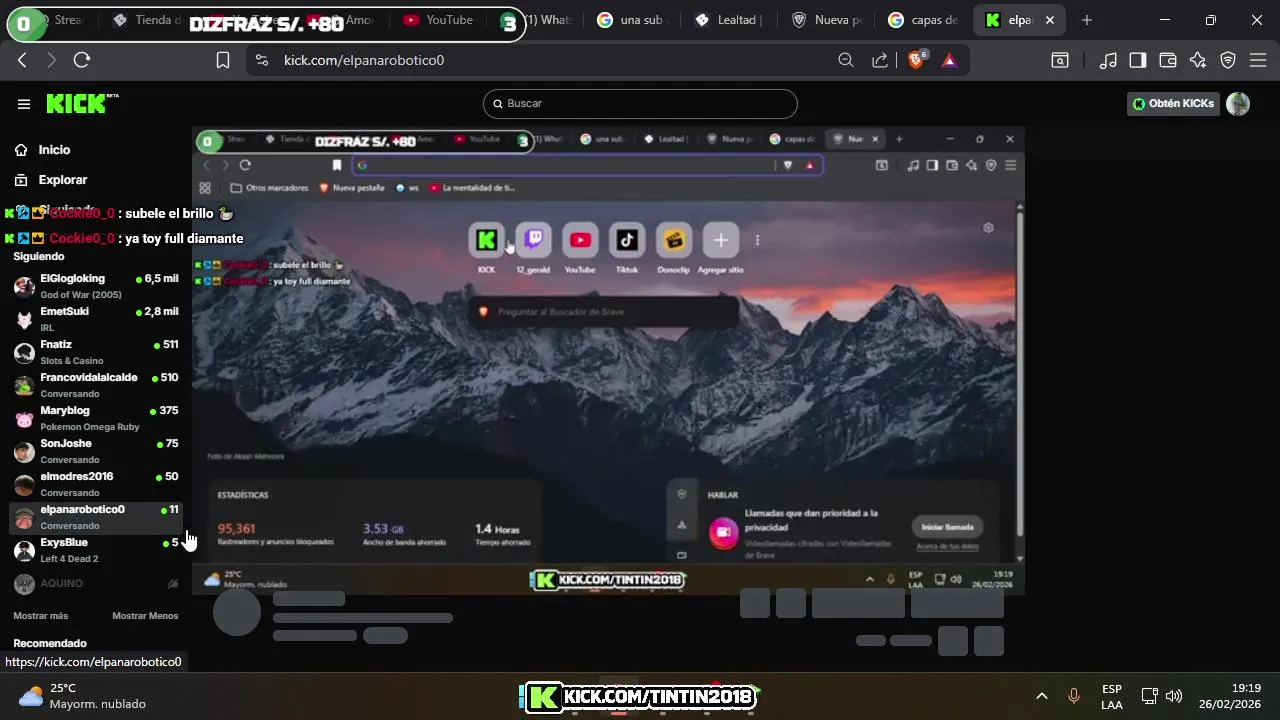
Task: Expand the list with Mostrar más
Action: [x=41, y=616]
